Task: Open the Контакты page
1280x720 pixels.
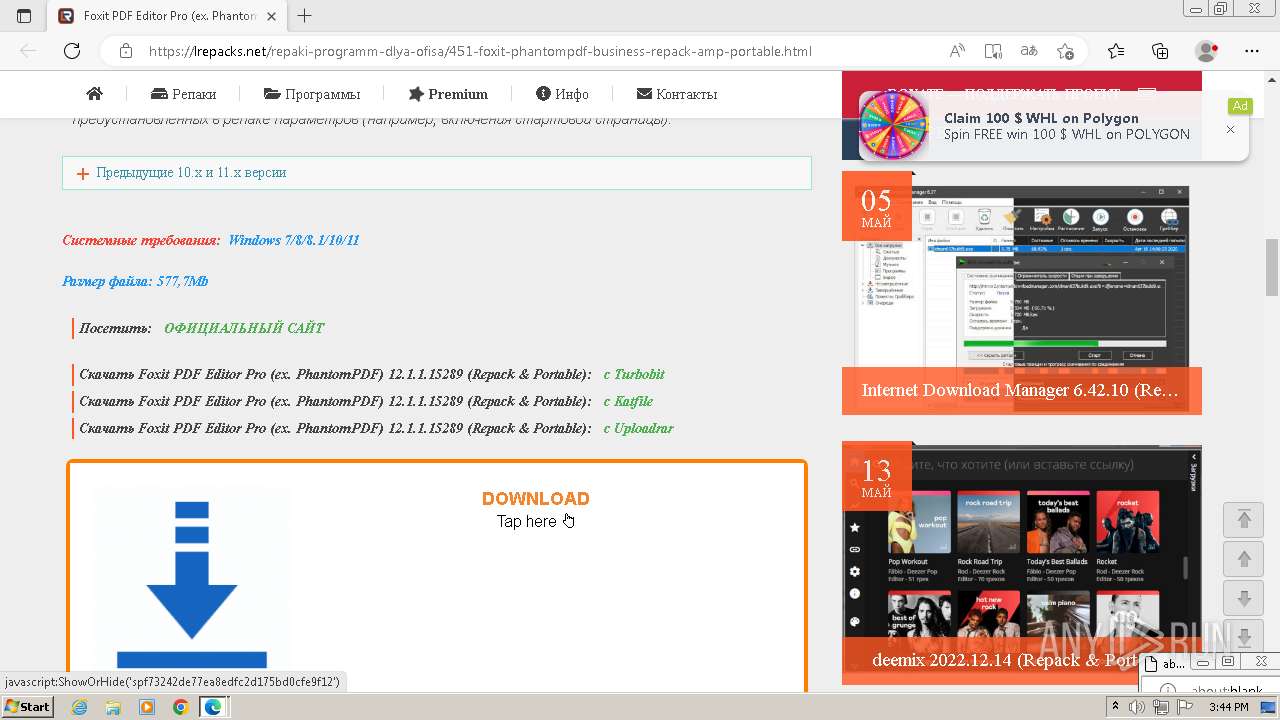Action: (x=677, y=94)
